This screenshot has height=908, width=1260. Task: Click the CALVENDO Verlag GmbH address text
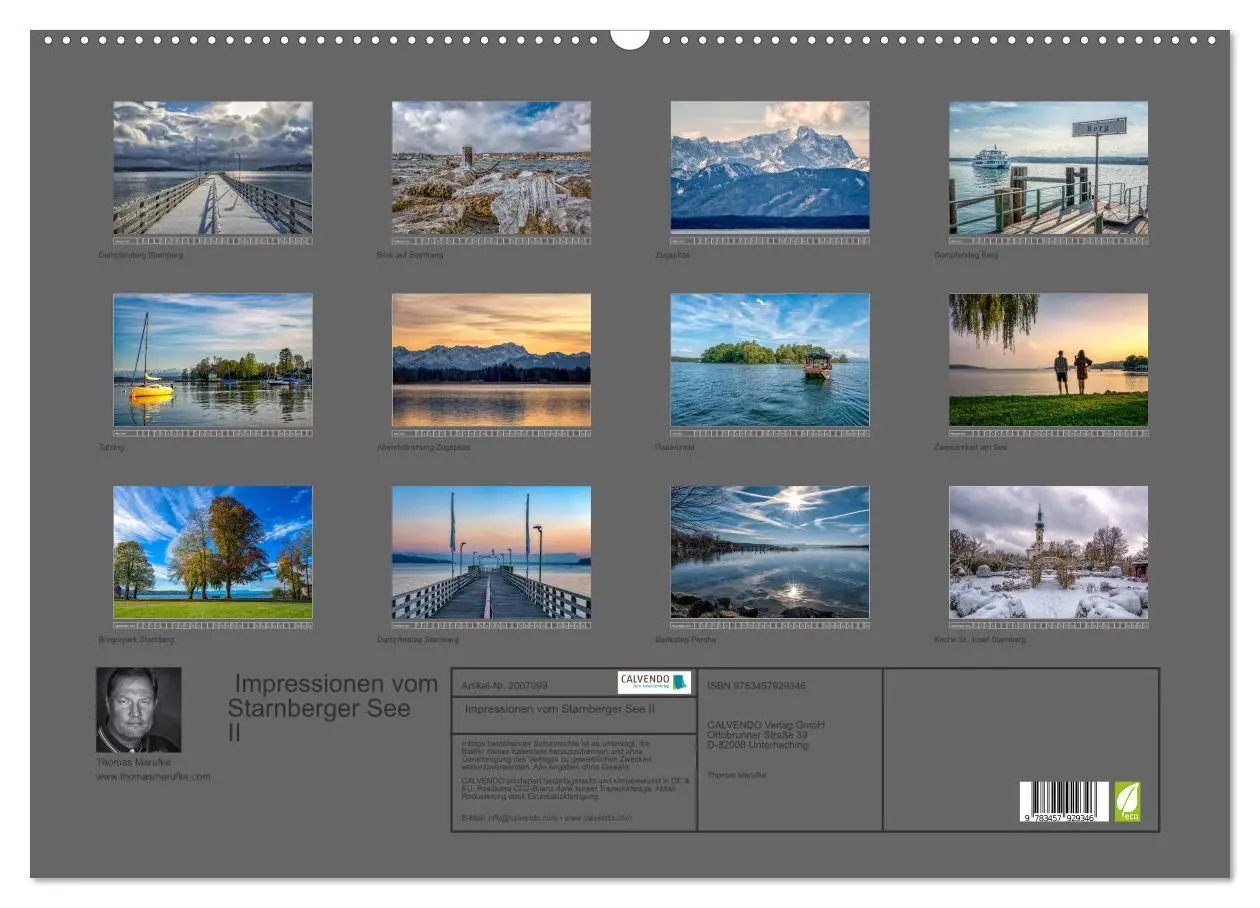765,735
